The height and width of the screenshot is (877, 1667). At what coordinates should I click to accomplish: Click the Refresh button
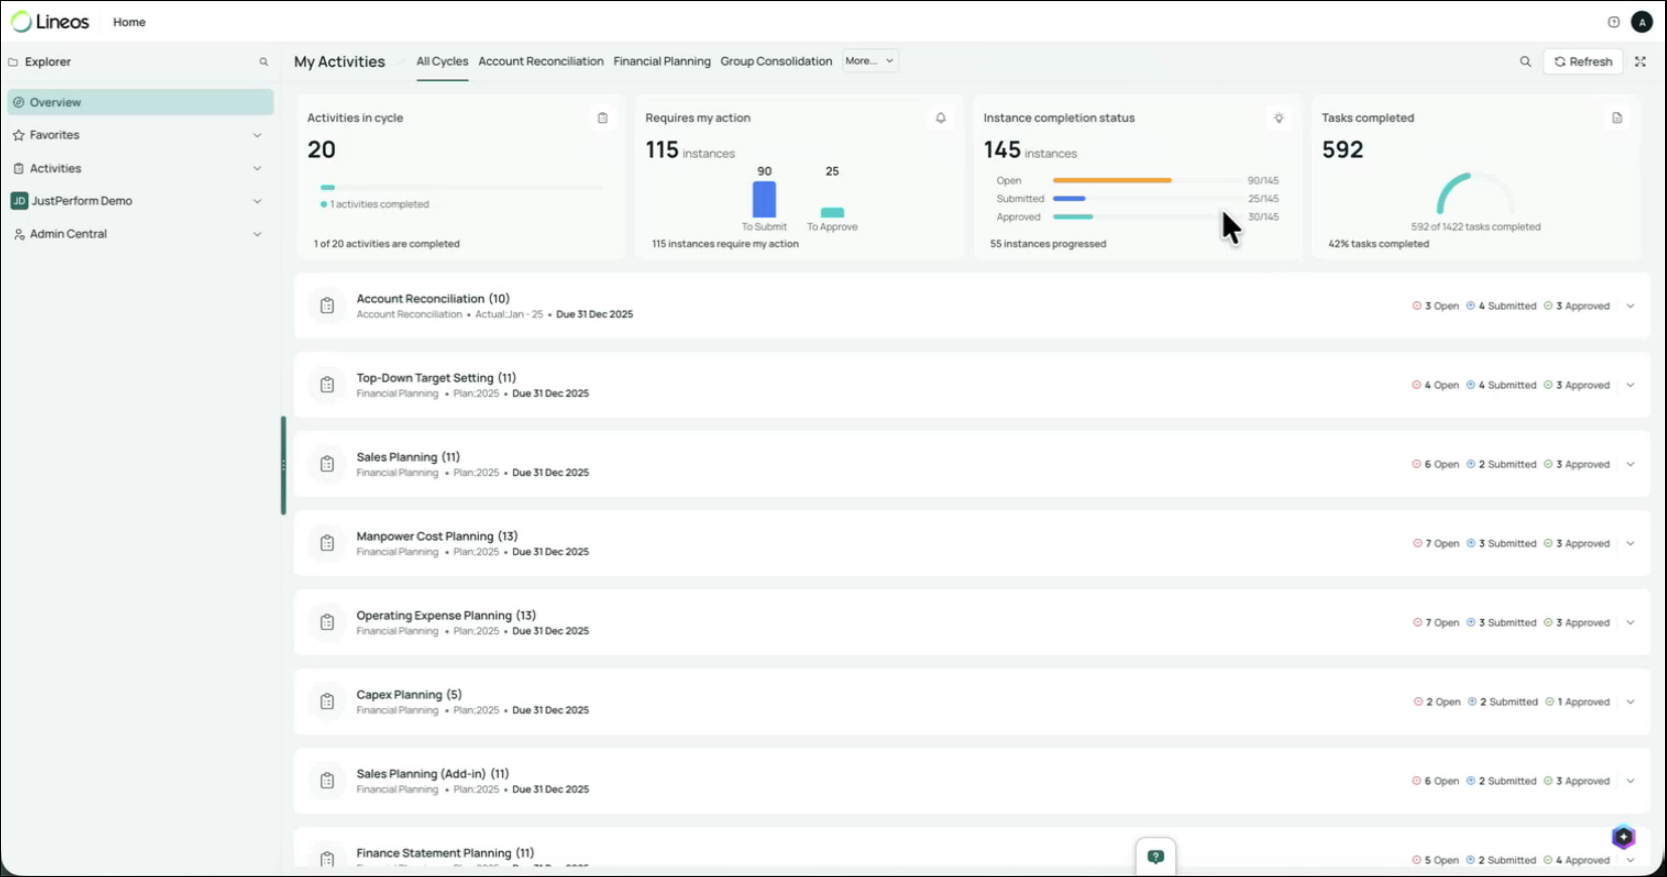(1583, 62)
